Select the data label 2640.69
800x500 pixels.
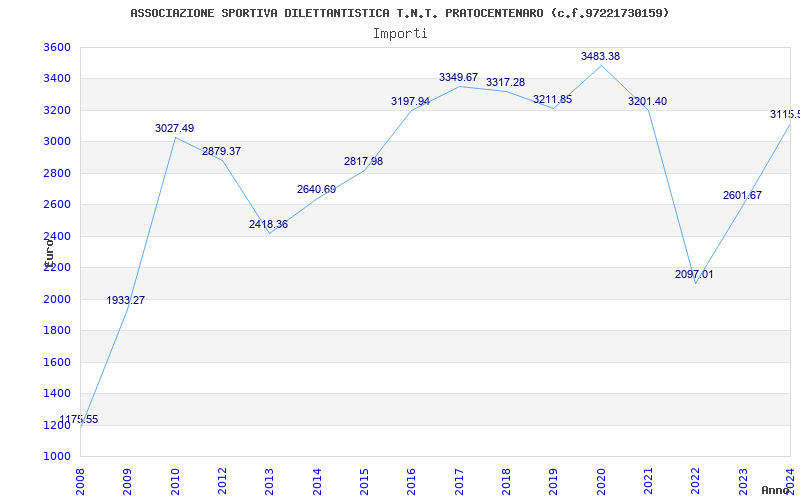[316, 190]
